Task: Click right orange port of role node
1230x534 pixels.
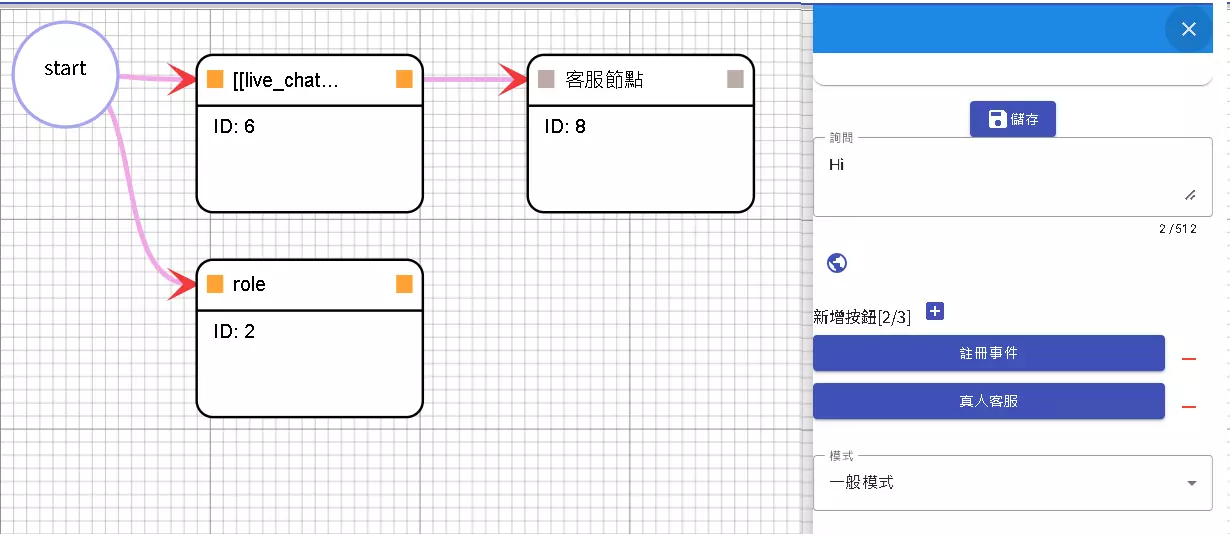Action: [x=404, y=284]
